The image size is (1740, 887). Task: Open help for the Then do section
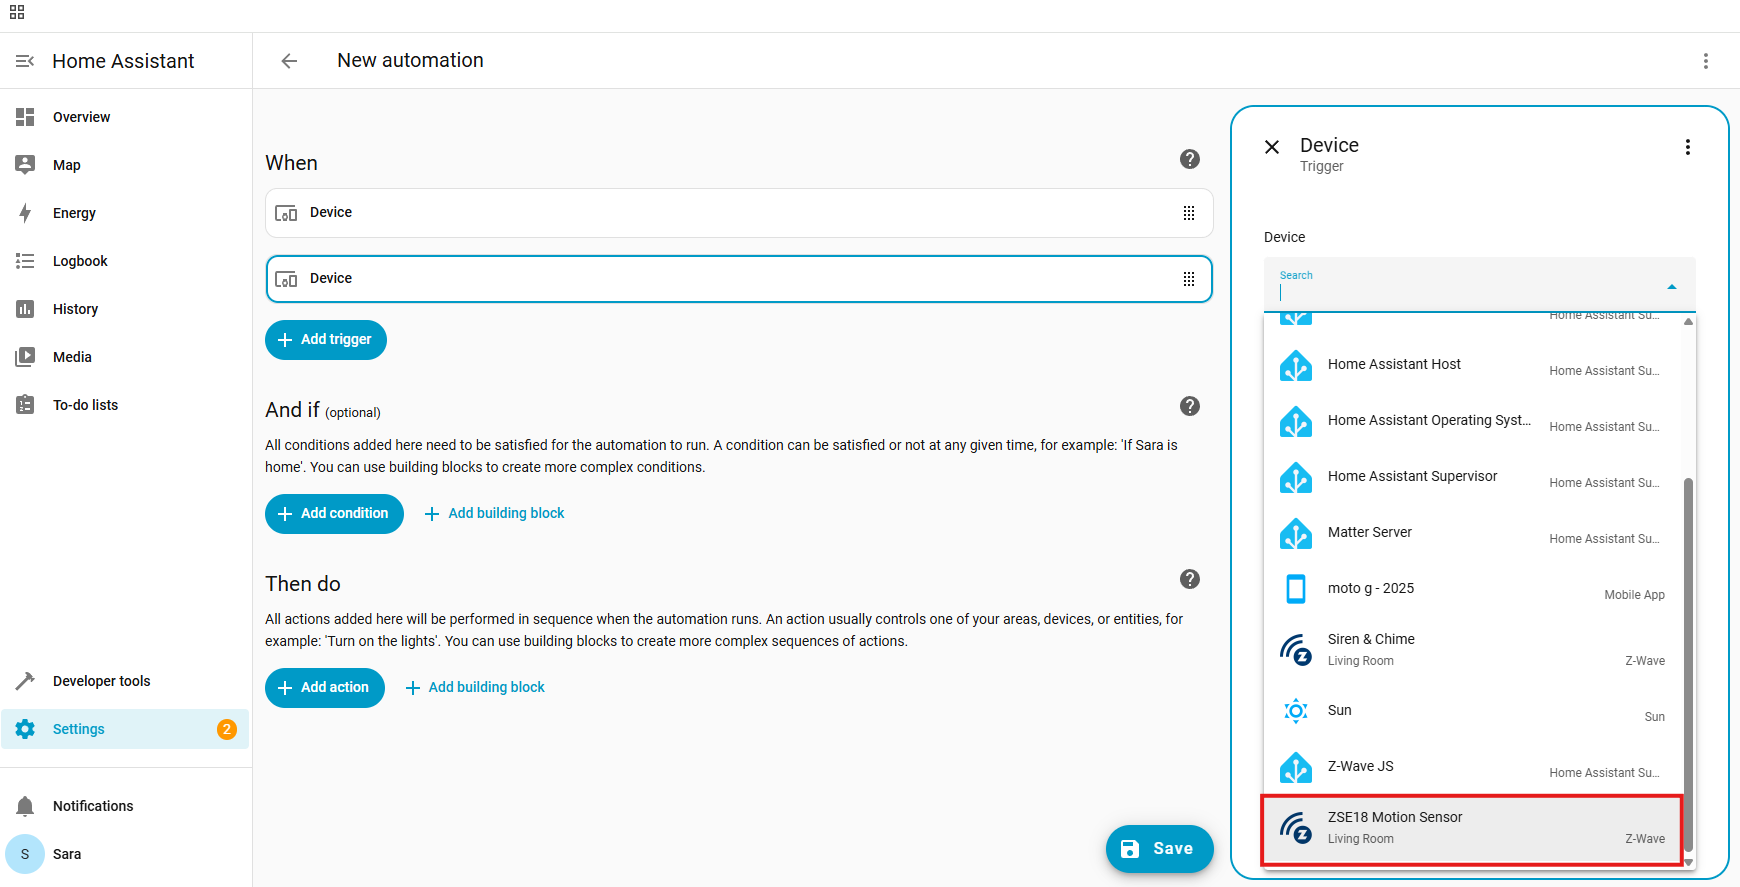point(1190,579)
